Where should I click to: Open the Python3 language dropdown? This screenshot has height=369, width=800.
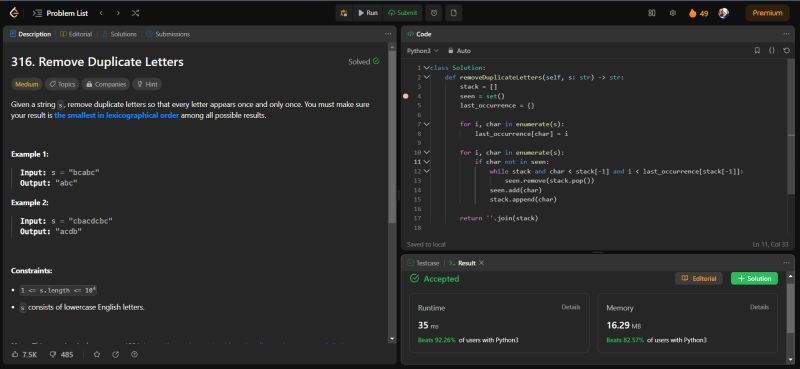click(422, 51)
